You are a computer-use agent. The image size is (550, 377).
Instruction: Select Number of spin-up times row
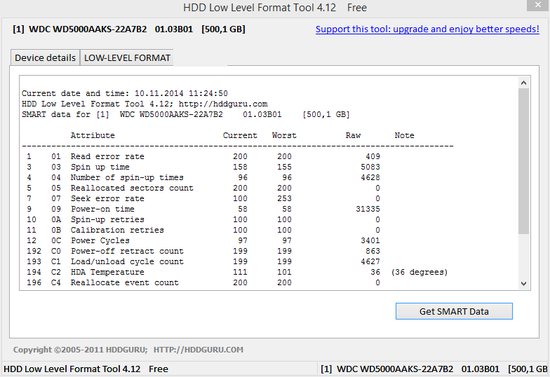[203, 177]
